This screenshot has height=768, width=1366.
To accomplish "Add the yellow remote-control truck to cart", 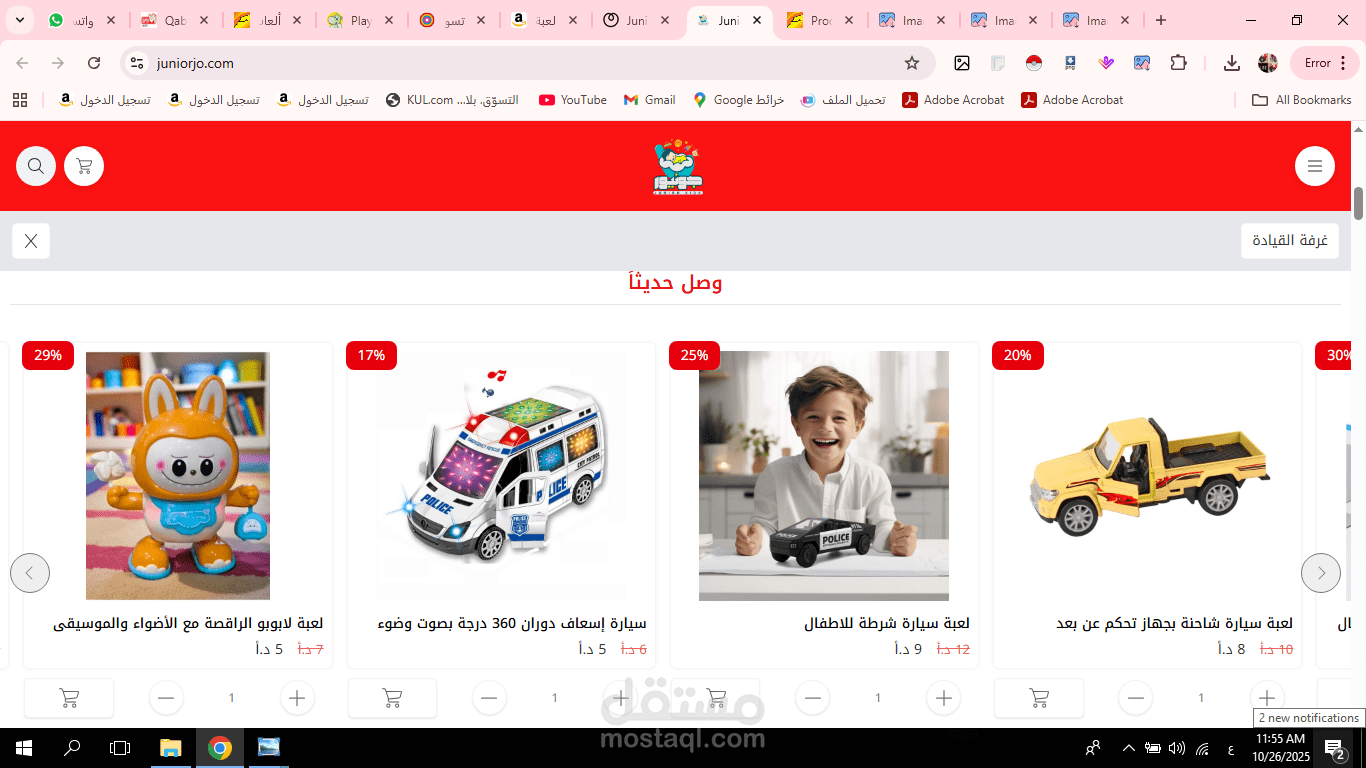I will (1039, 698).
